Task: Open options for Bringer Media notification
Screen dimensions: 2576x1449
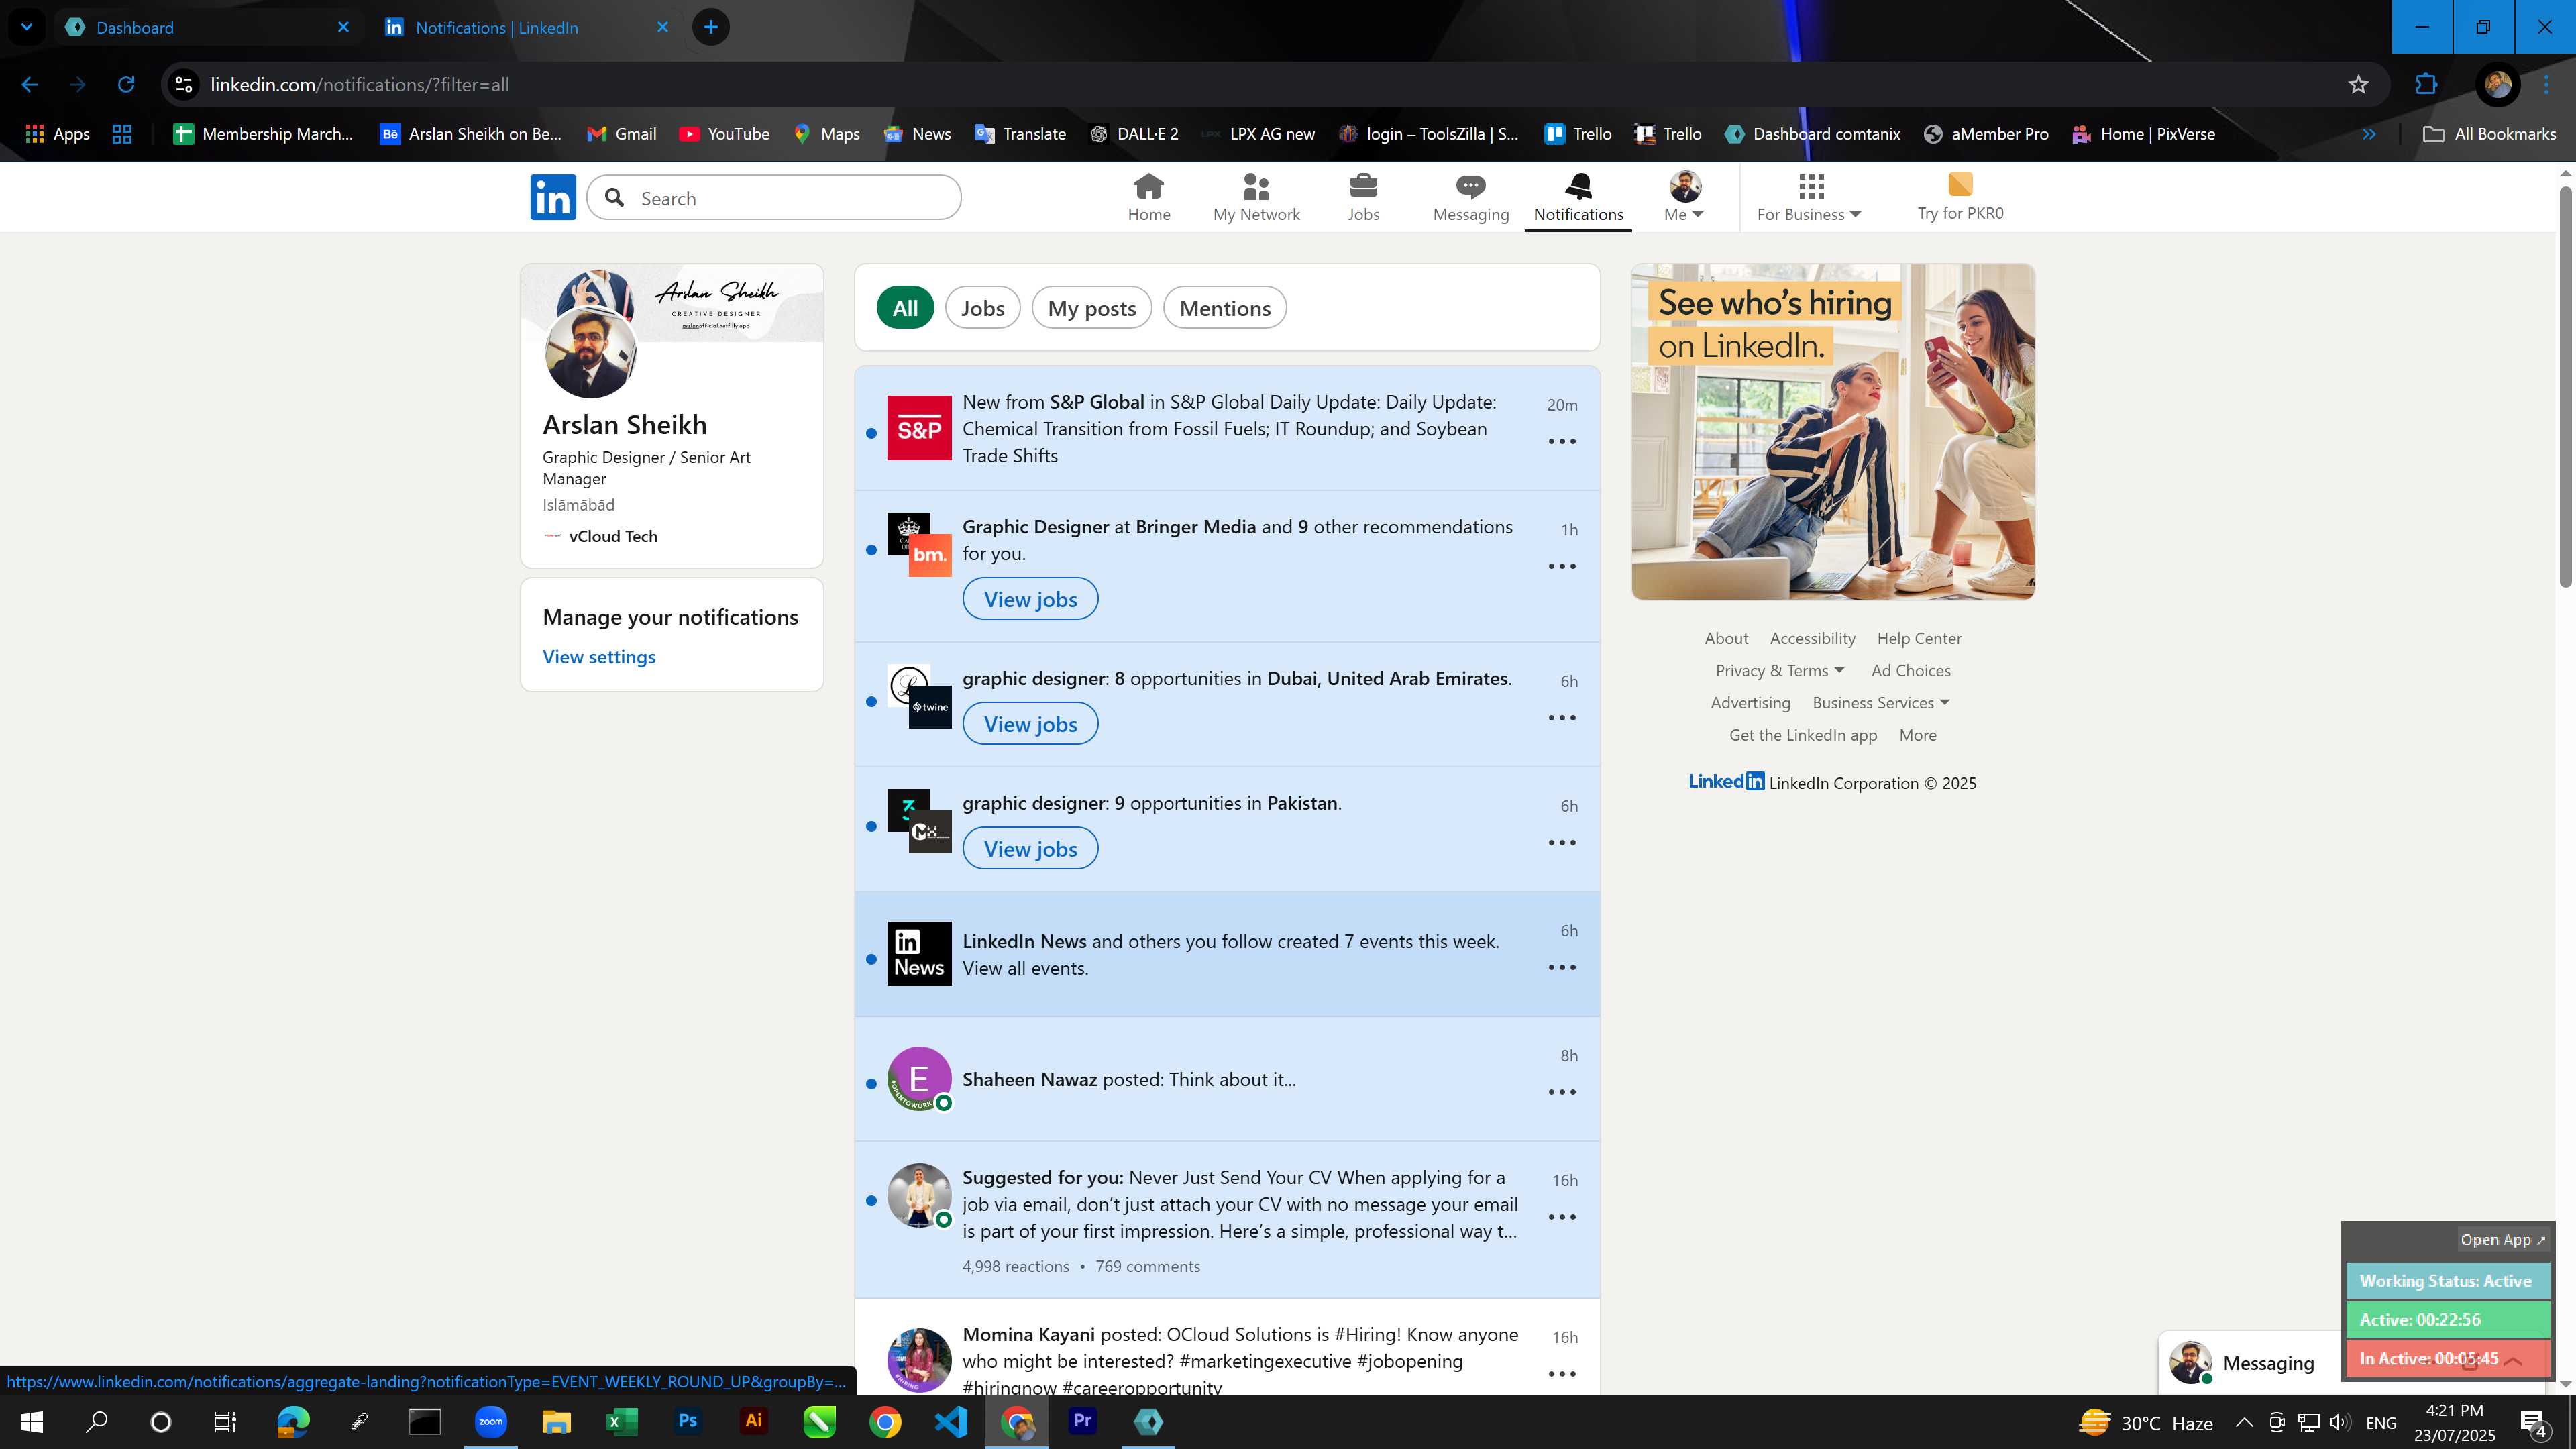Action: coord(1562,566)
